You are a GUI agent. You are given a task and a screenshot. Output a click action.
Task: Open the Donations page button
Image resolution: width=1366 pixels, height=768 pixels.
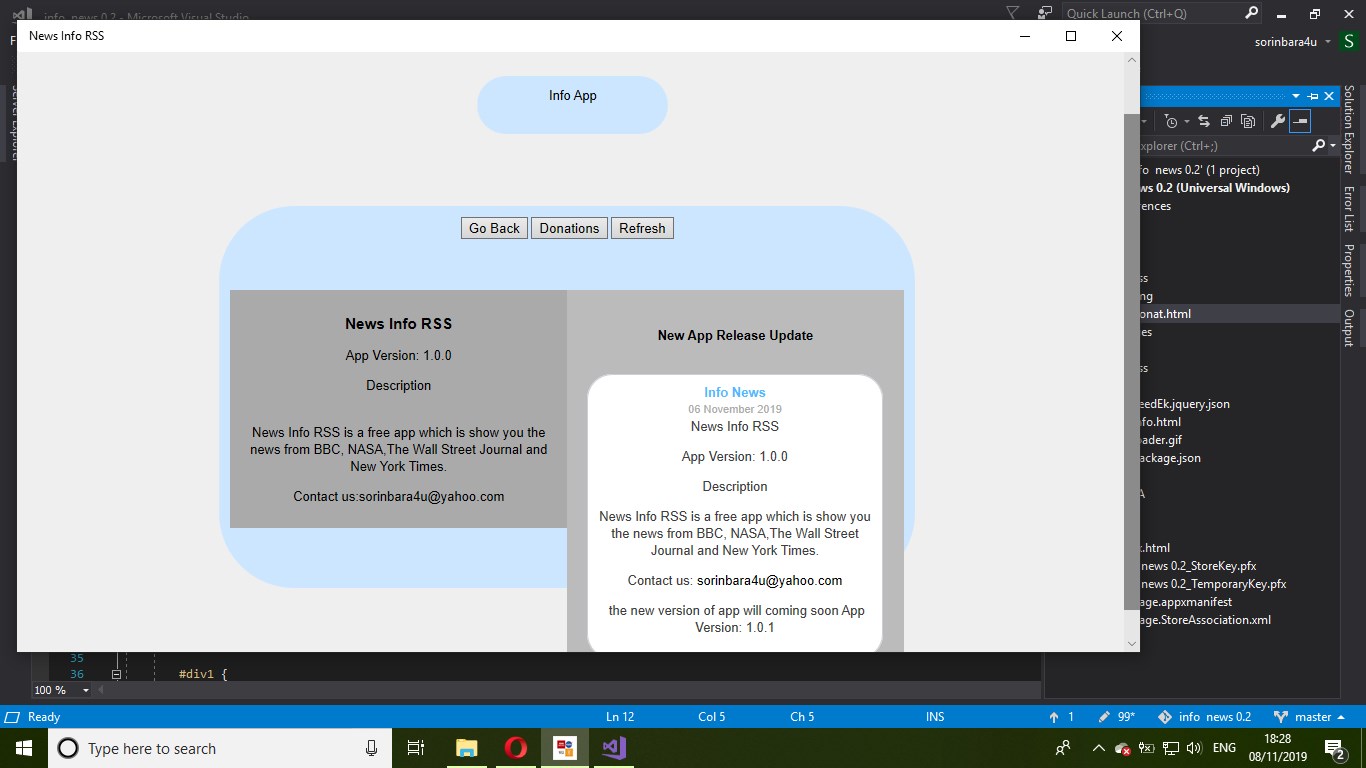coord(569,228)
